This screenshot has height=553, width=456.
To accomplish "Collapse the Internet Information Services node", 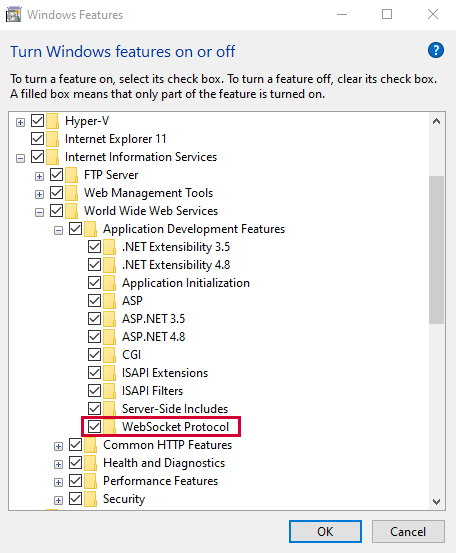I will pos(20,158).
